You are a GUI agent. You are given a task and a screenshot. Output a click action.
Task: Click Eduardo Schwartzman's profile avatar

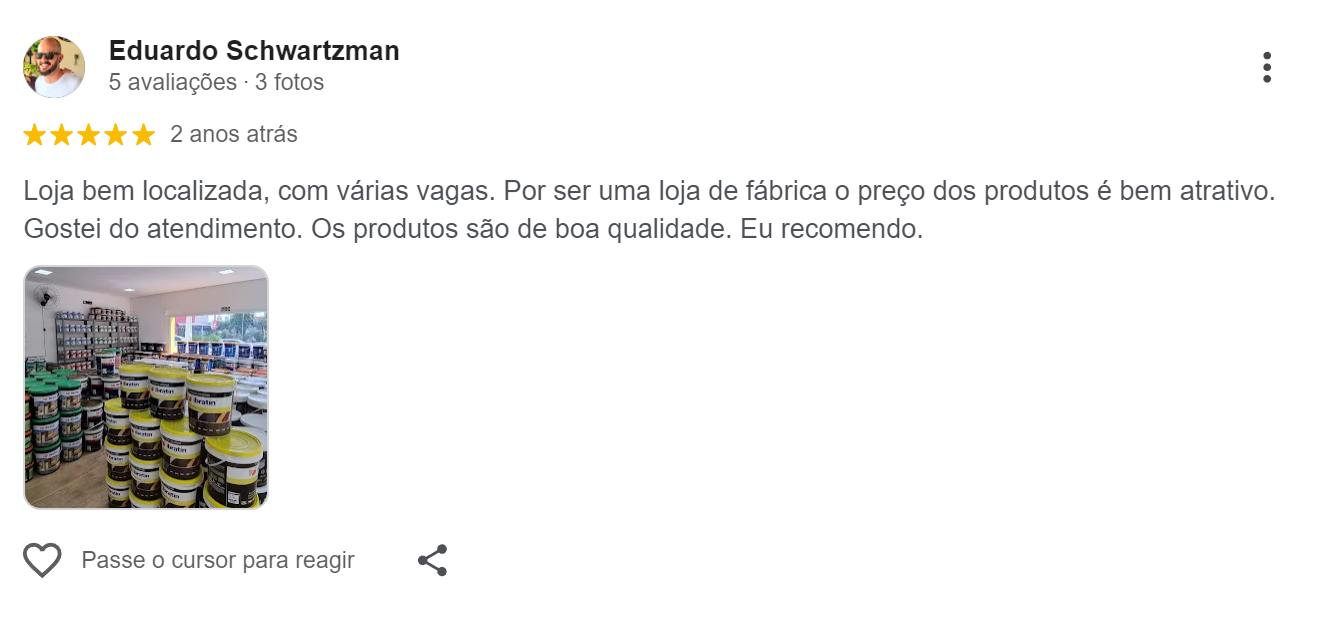click(x=54, y=67)
